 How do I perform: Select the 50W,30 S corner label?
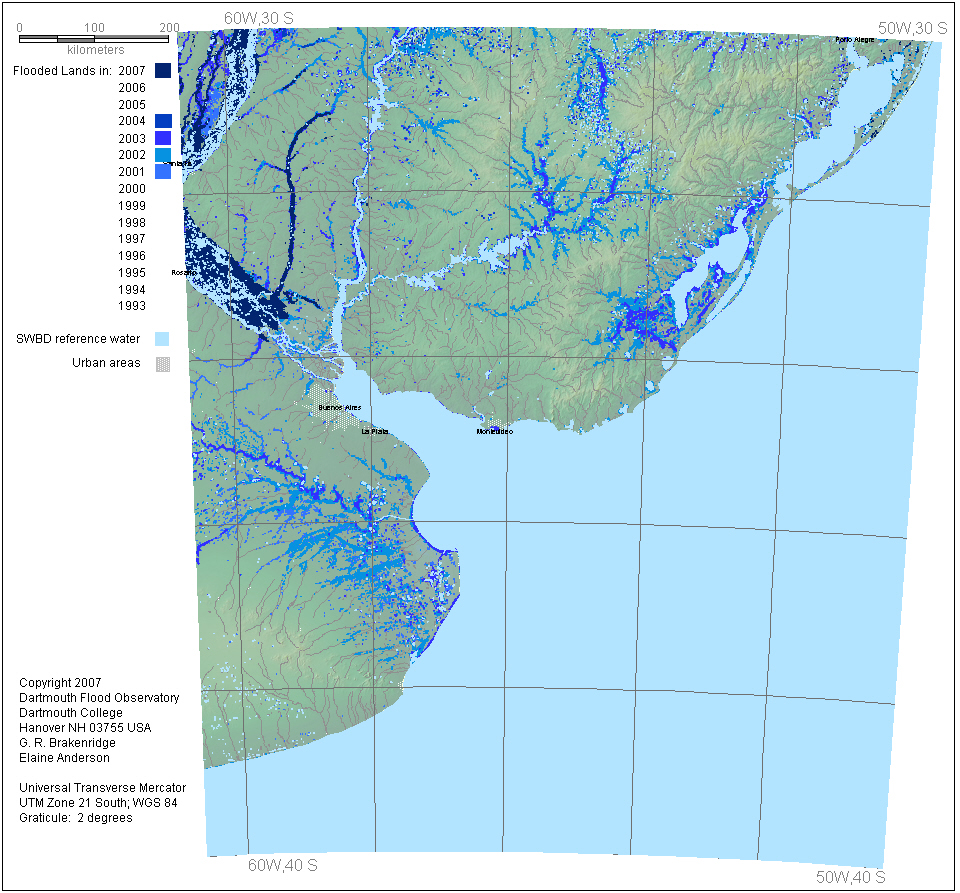click(912, 28)
